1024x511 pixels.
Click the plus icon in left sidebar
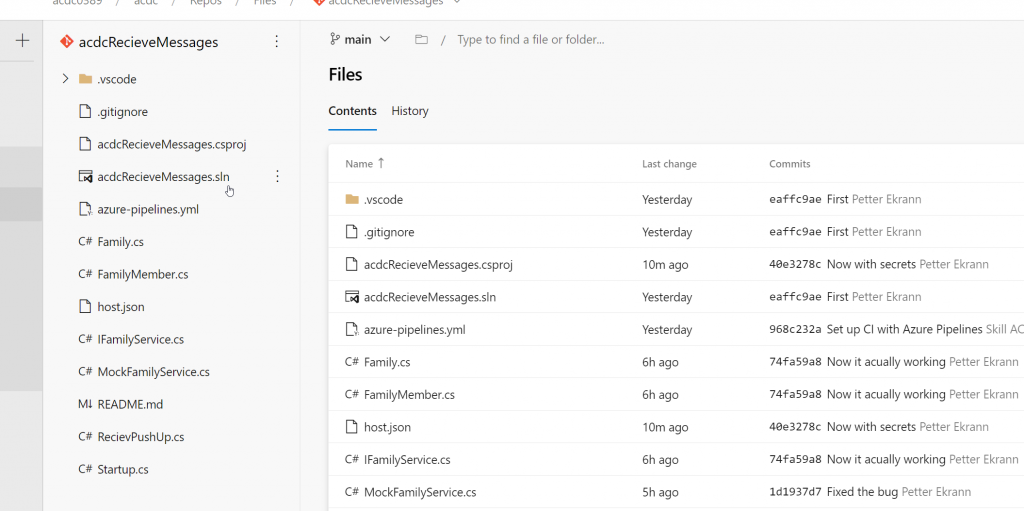pos(22,41)
